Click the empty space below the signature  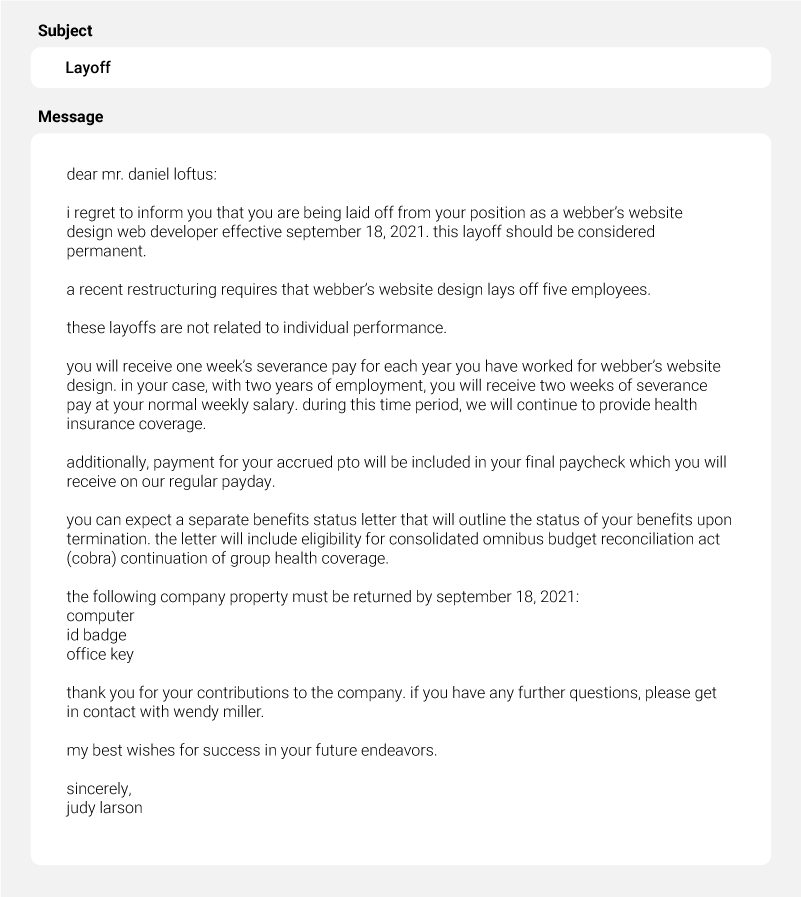[x=400, y=838]
